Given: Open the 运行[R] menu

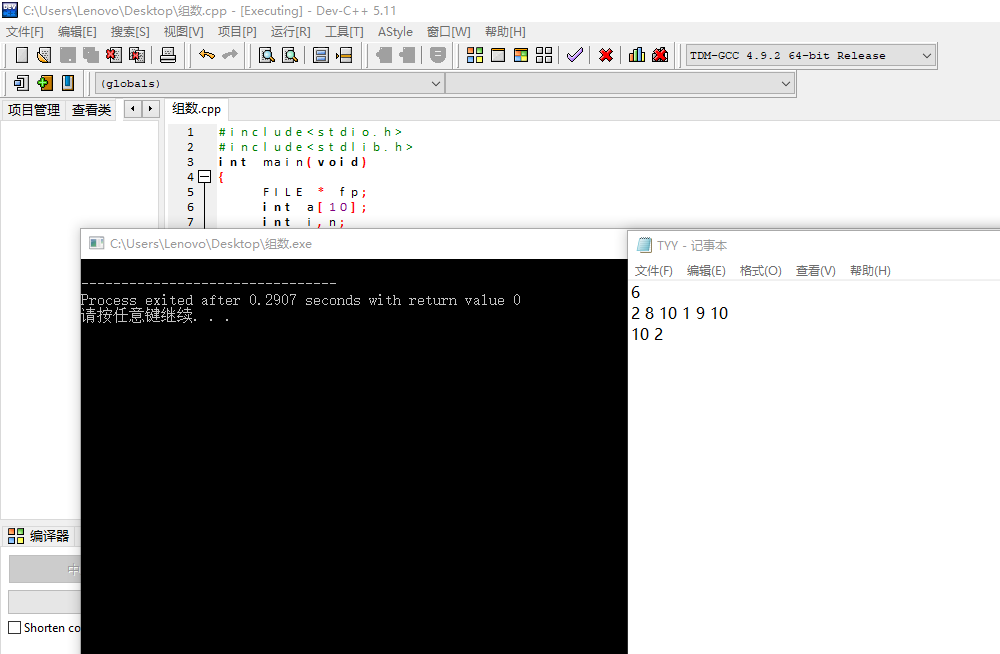Looking at the screenshot, I should click(291, 32).
